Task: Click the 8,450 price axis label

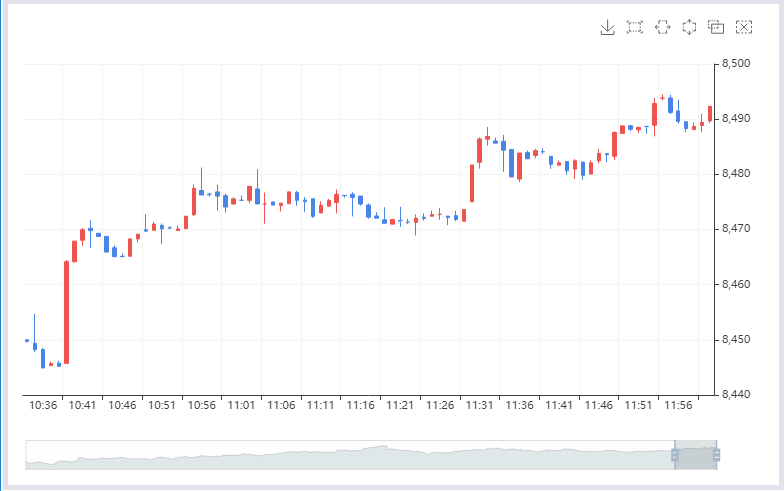Action: click(x=736, y=340)
